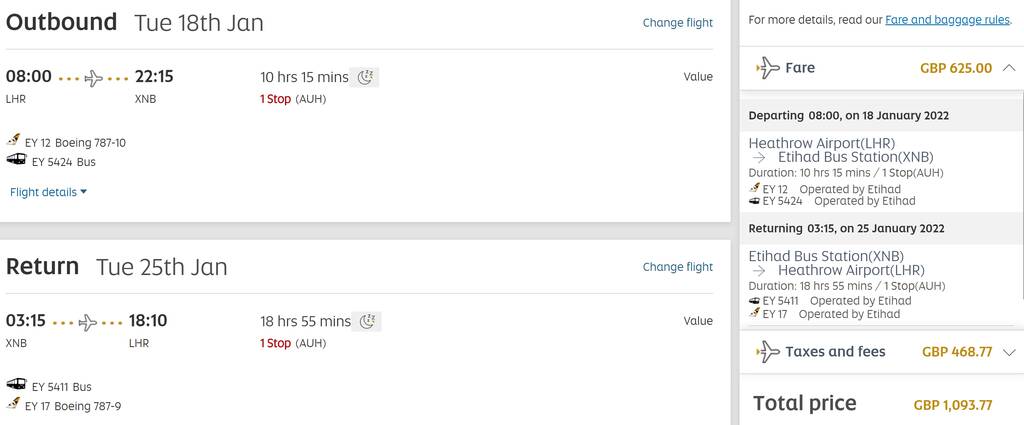The width and height of the screenshot is (1024, 425).
Task: Click the Etihad logo beside EY 12 Boeing 787-10
Action: coord(14,140)
